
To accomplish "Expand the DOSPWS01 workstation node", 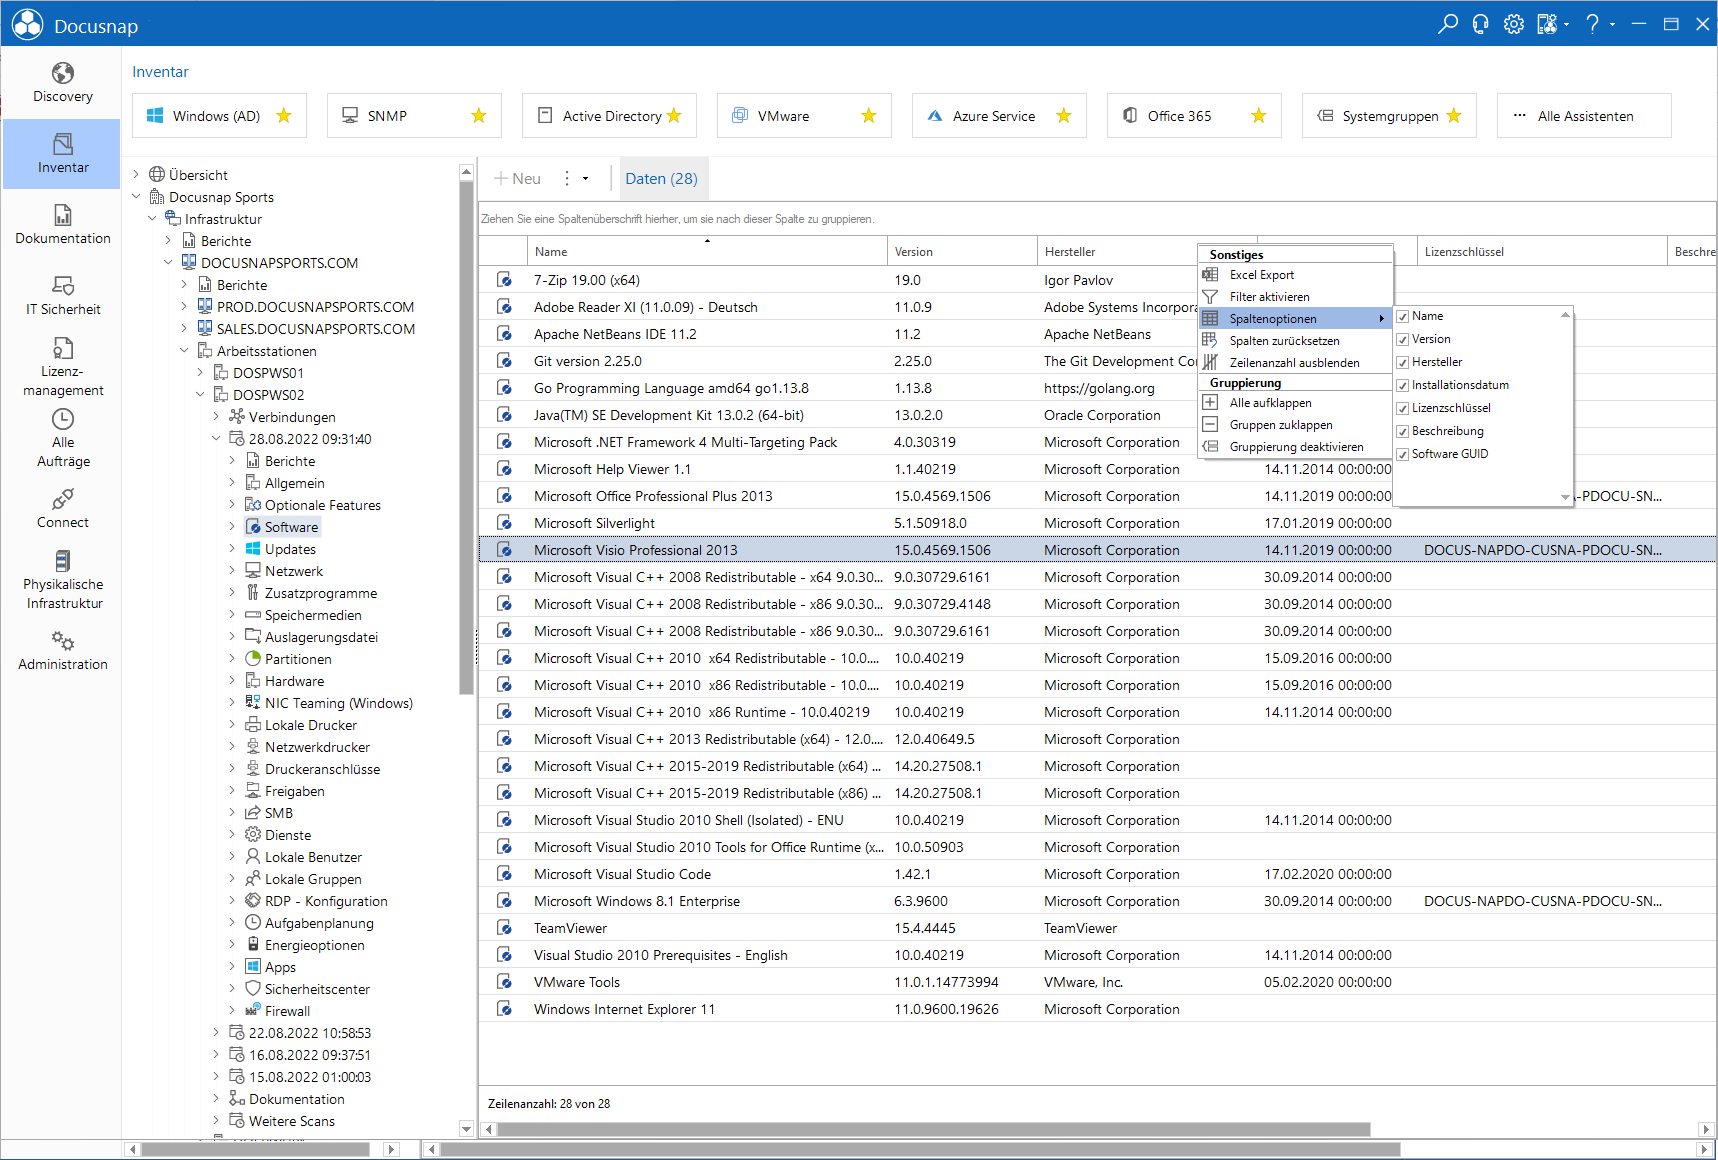I will pyautogui.click(x=201, y=373).
